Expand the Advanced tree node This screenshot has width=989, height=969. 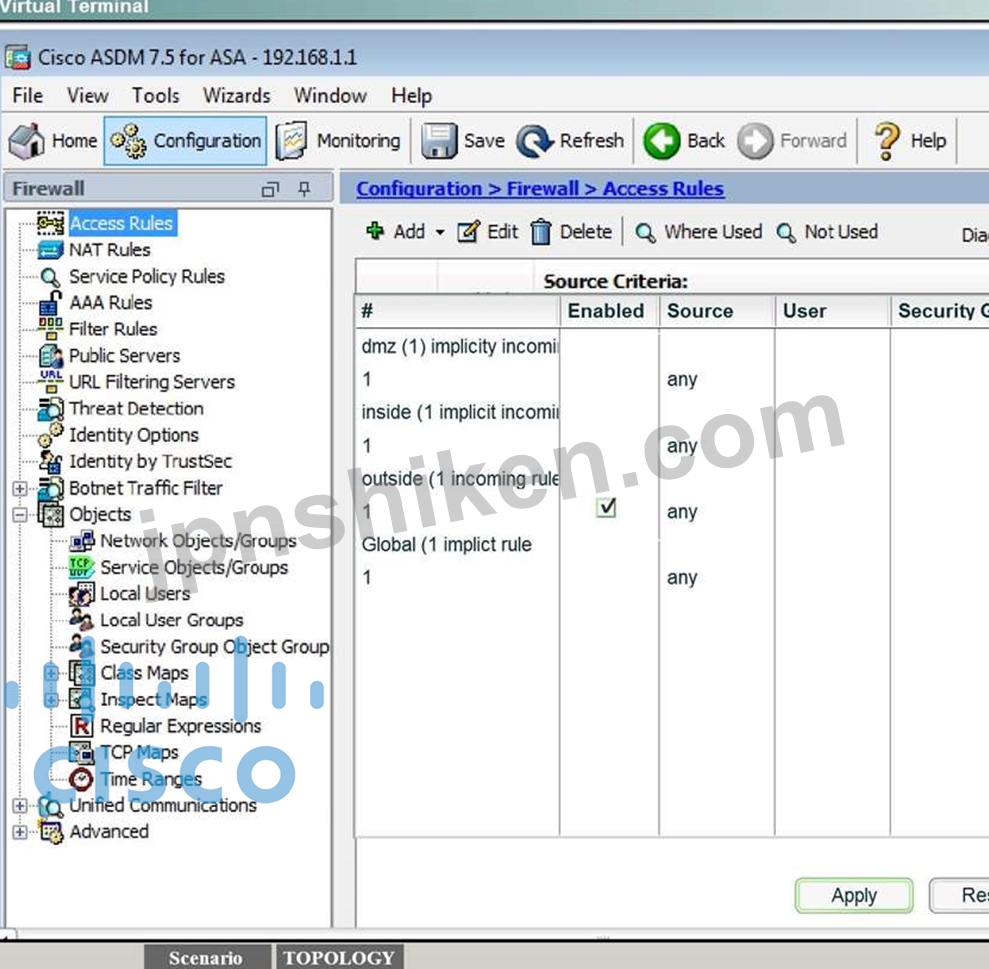coord(20,832)
